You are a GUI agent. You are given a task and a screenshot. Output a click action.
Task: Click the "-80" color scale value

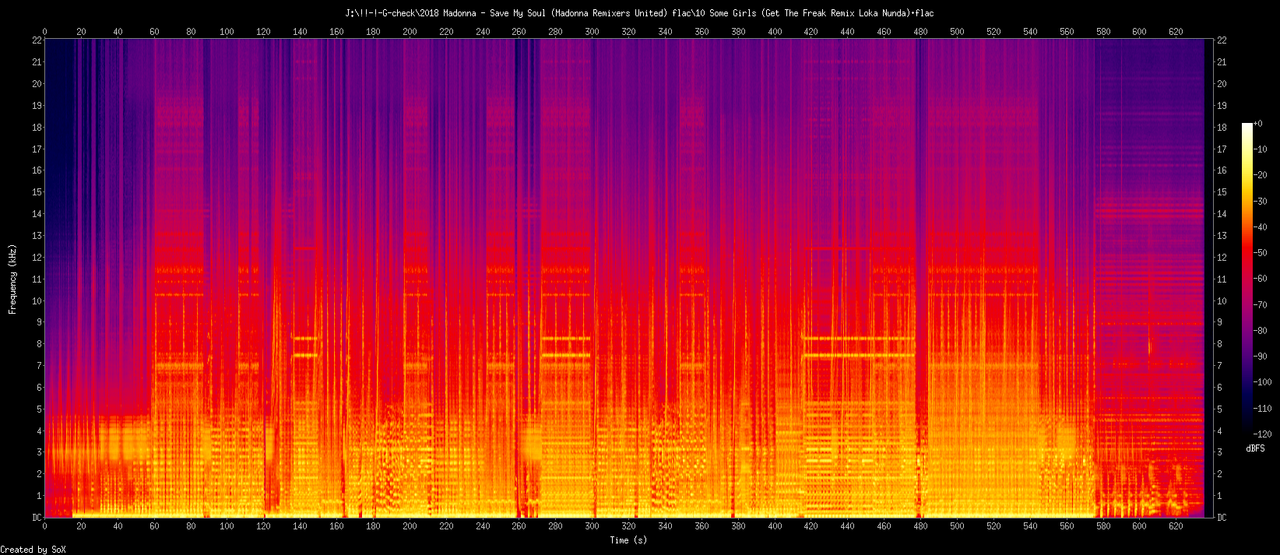1260,331
